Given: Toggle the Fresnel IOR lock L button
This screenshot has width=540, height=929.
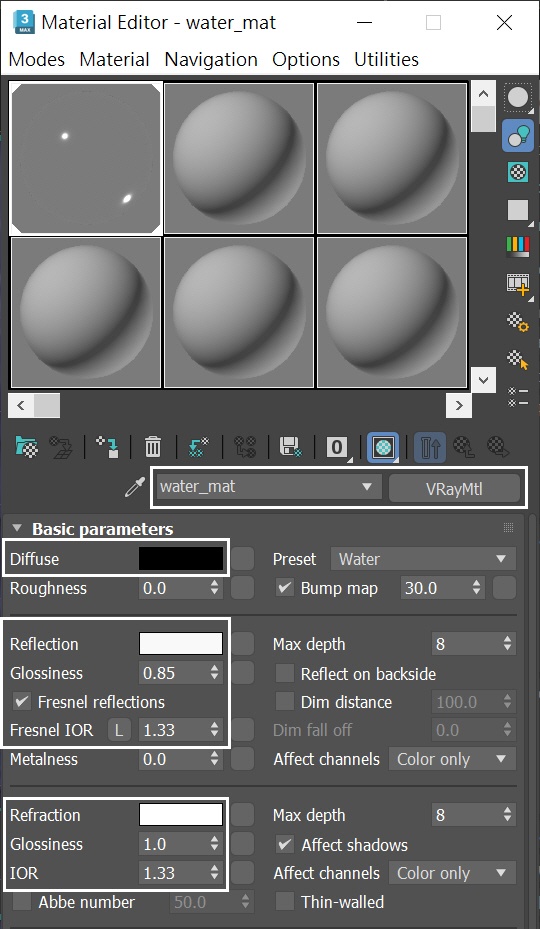Looking at the screenshot, I should tap(119, 731).
